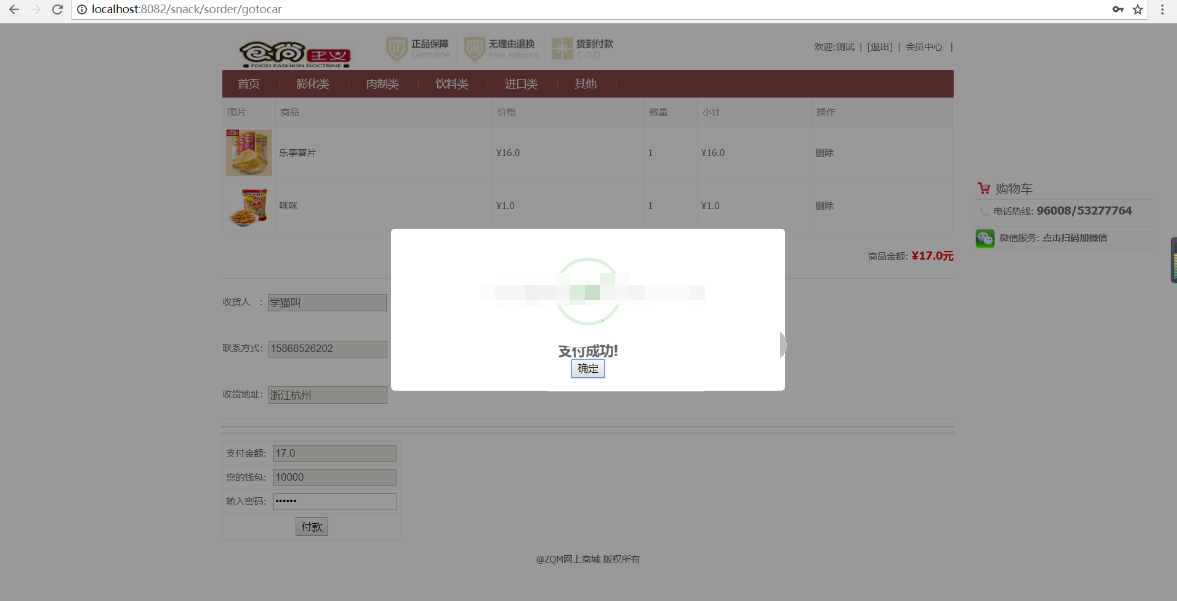Viewport: 1177px width, 601px height.
Task: Click the Free Returns badge icon
Action: click(474, 49)
